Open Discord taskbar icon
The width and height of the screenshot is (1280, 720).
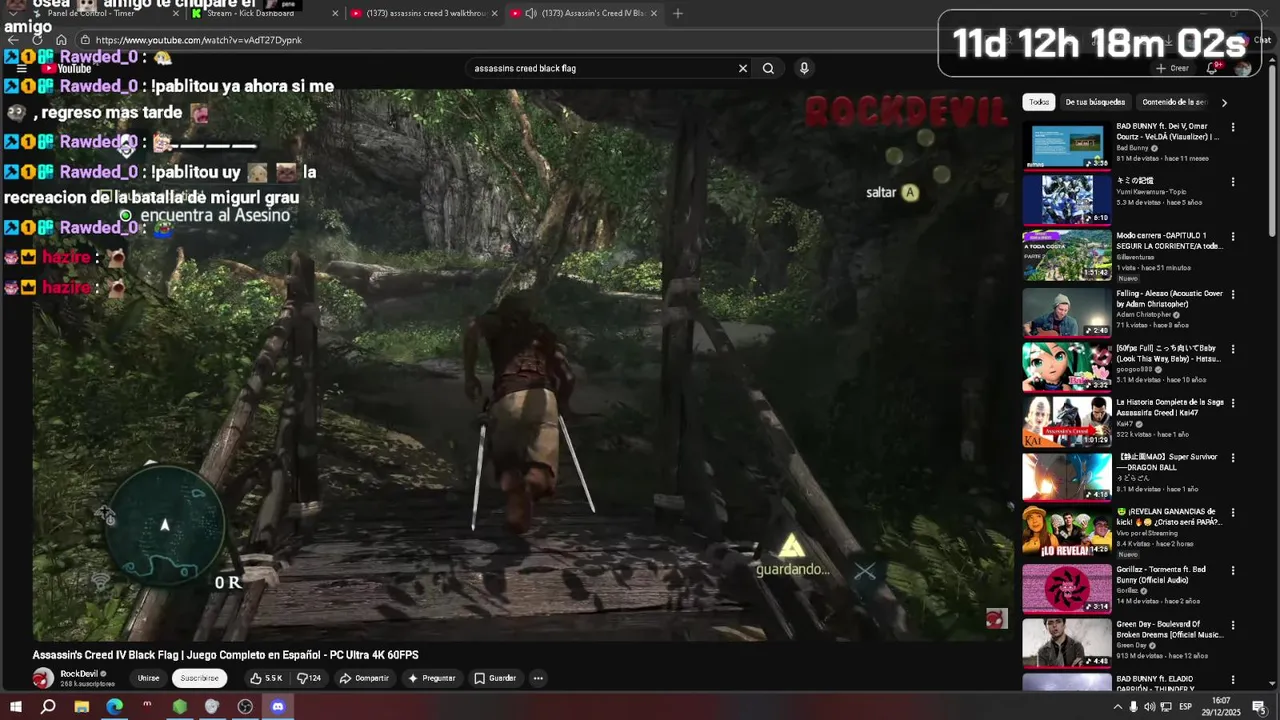coord(278,707)
